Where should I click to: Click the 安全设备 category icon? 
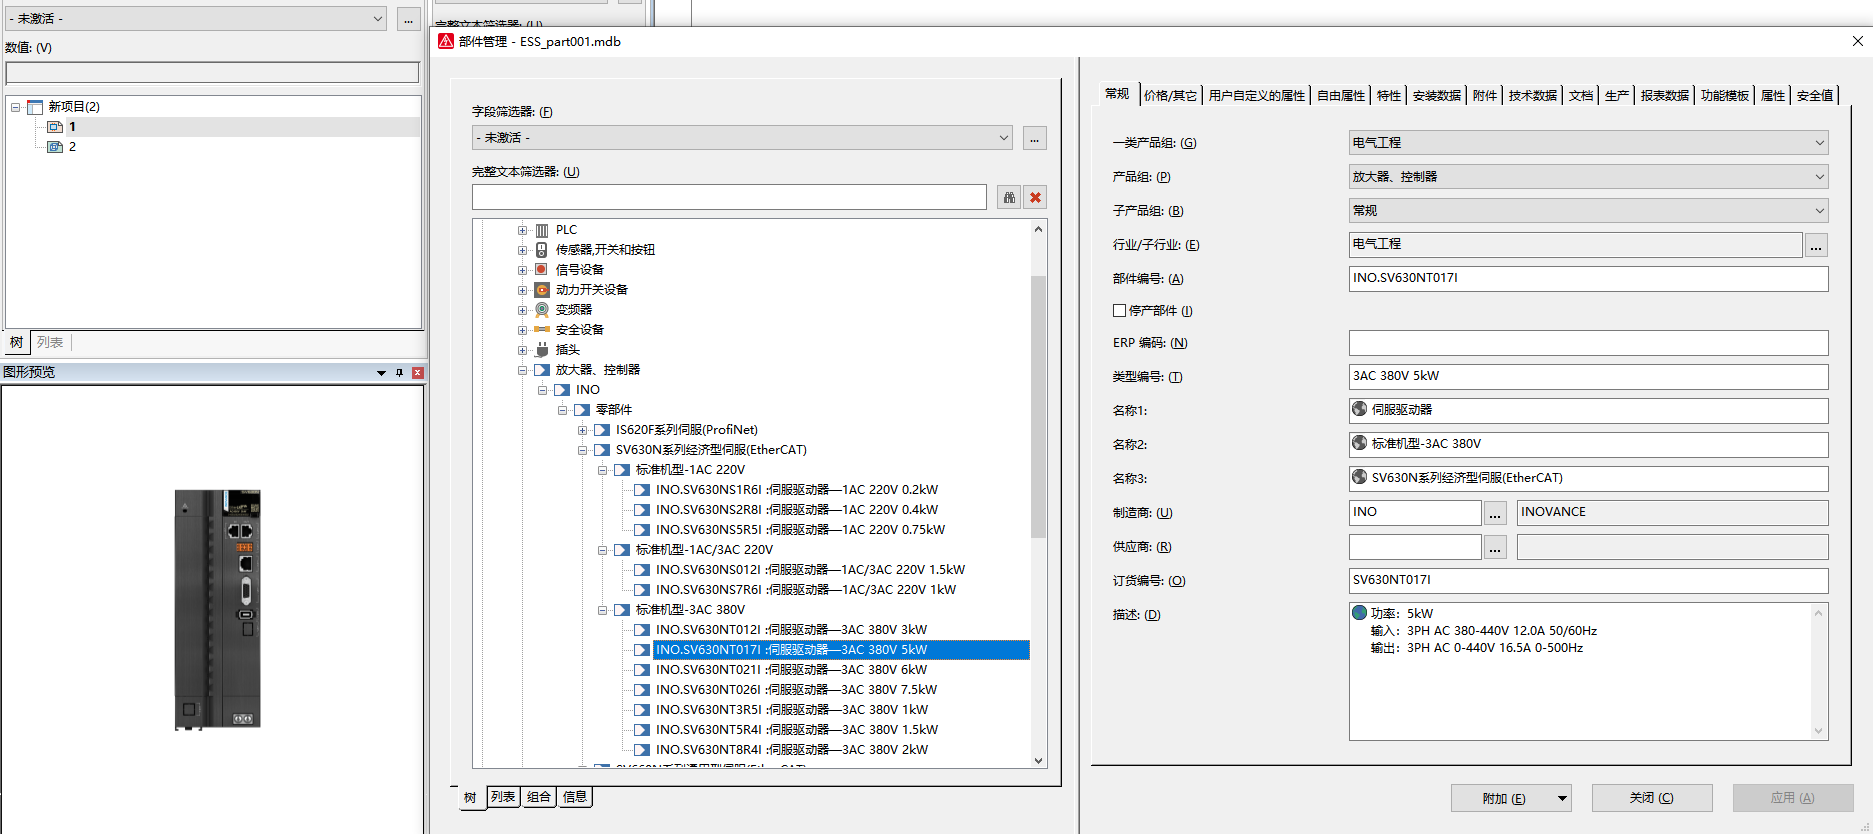click(x=542, y=330)
